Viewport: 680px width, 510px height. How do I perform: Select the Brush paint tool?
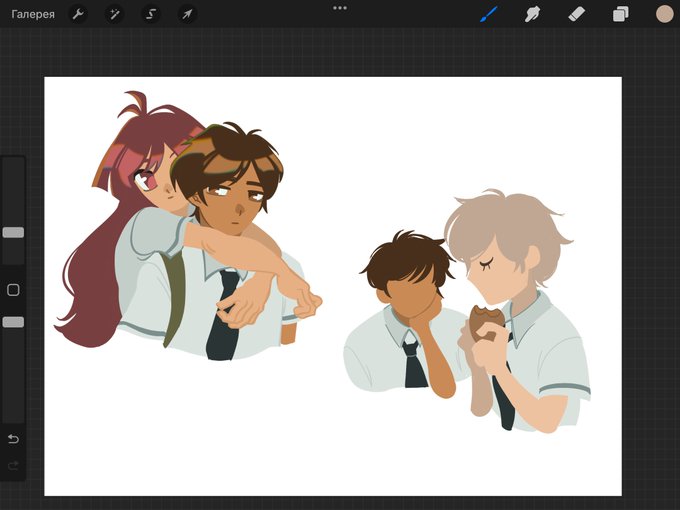489,14
